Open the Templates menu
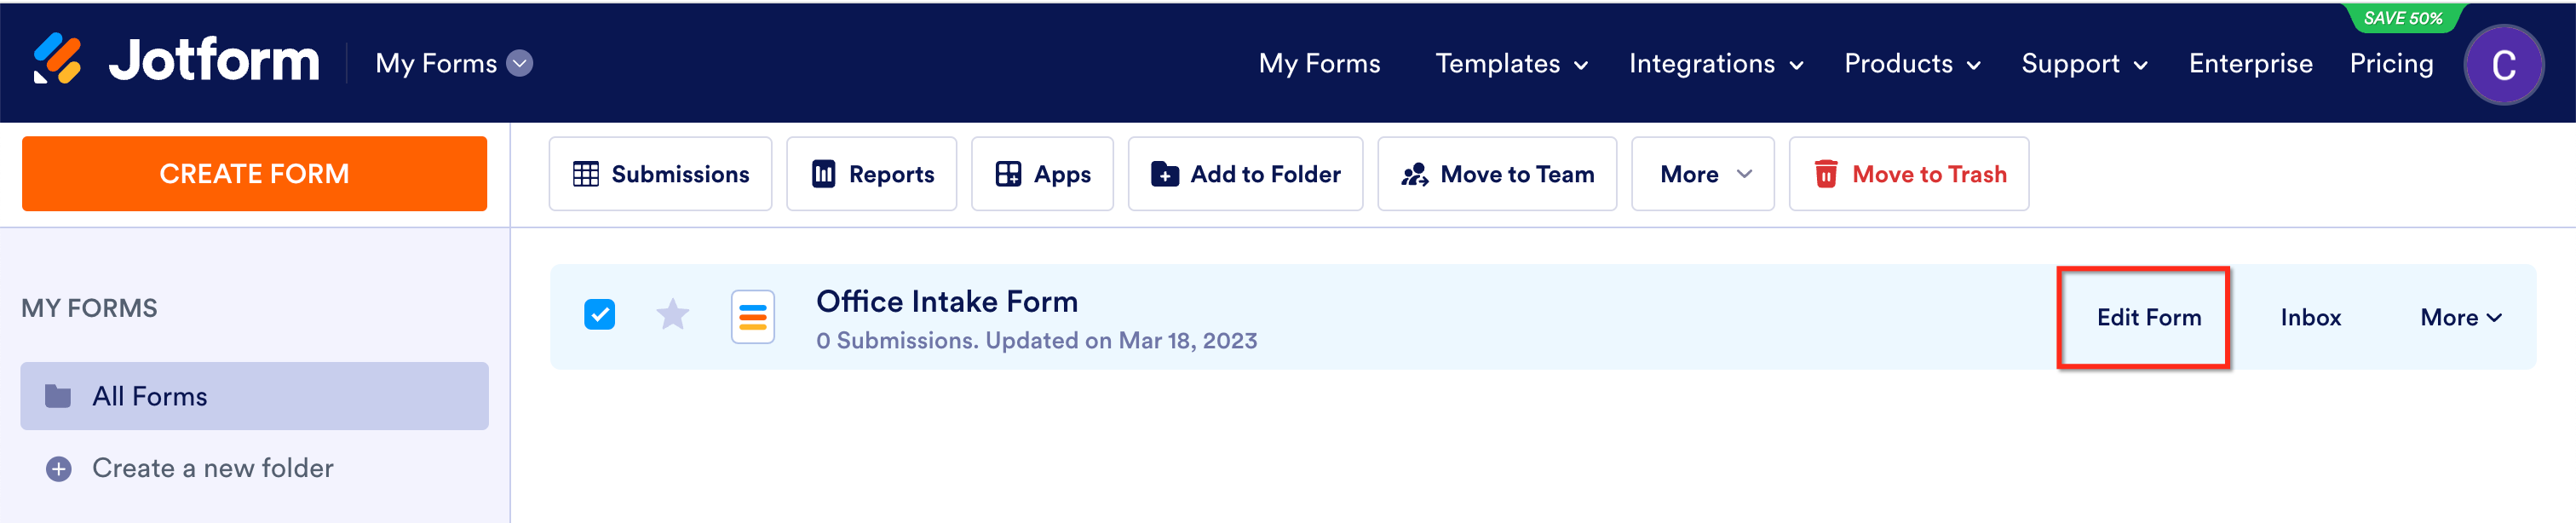 click(x=1511, y=64)
